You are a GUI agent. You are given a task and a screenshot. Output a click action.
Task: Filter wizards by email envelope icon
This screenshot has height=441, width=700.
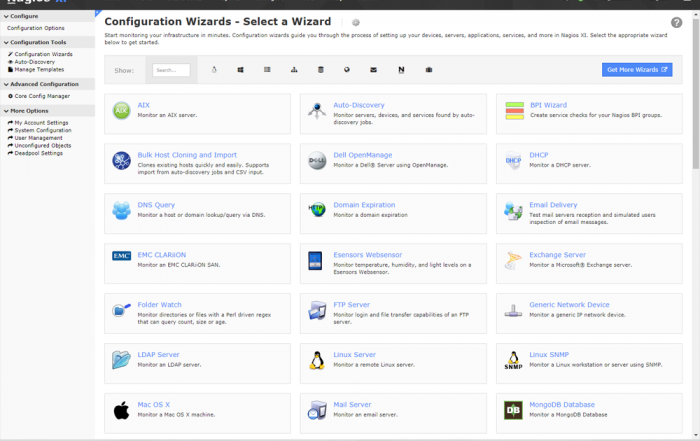coord(374,70)
